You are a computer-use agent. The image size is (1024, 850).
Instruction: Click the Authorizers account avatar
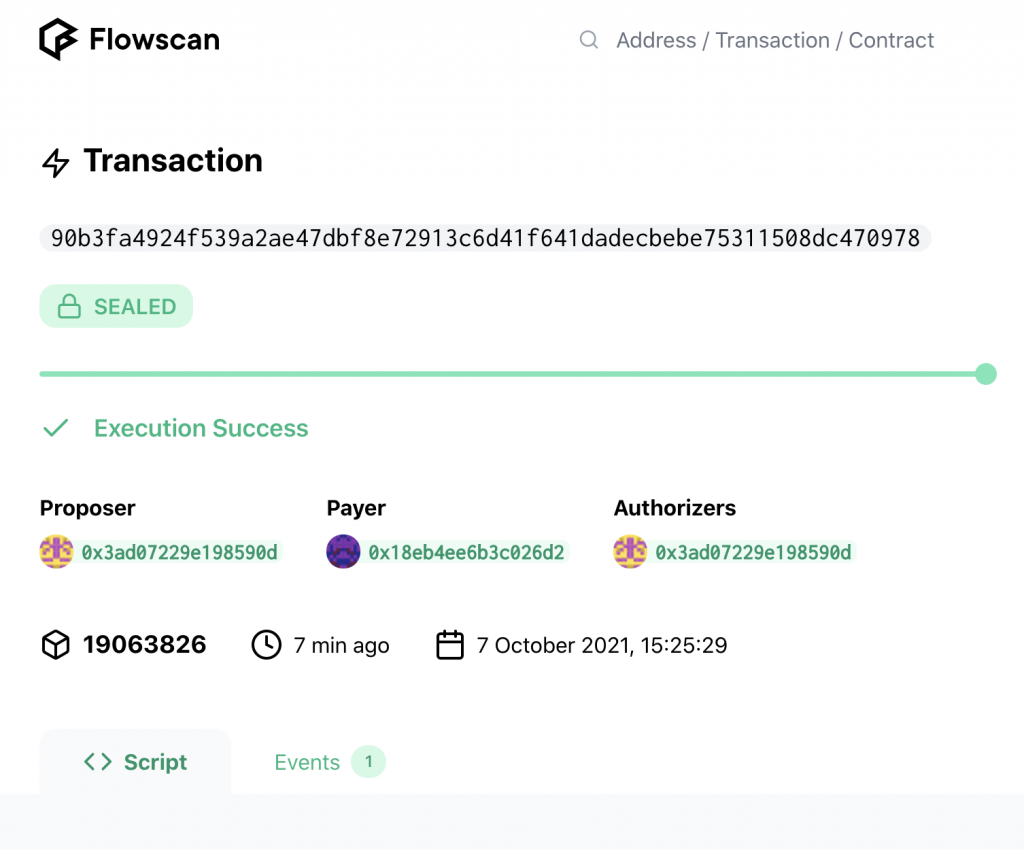tap(630, 552)
